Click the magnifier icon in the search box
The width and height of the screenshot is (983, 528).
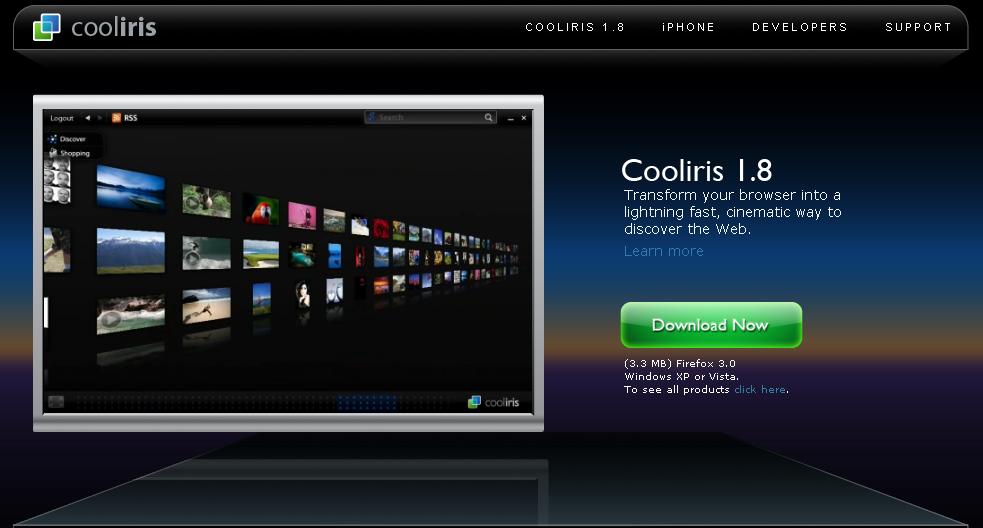[488, 117]
